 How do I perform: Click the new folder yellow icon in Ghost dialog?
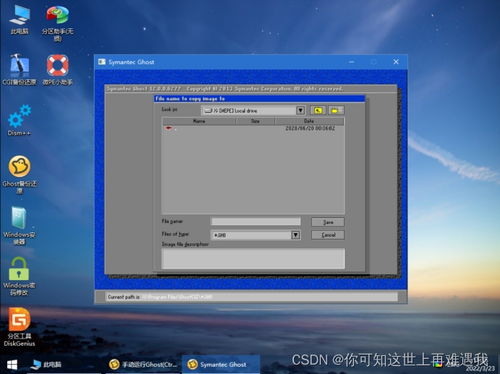point(336,110)
